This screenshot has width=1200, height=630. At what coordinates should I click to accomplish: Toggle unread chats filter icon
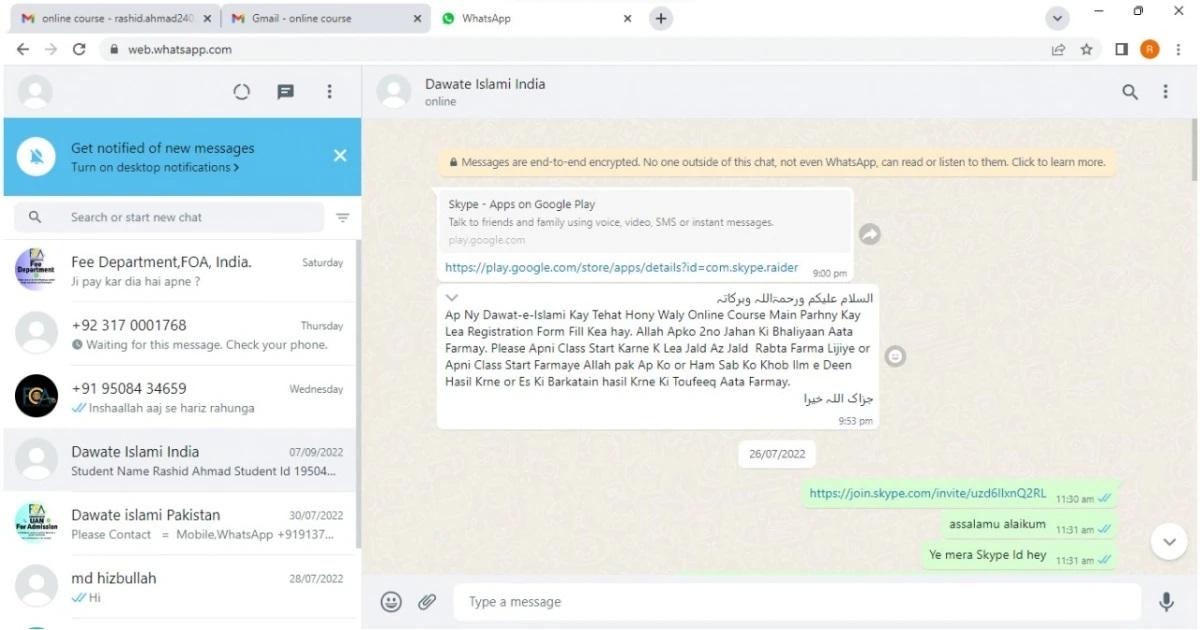pos(343,218)
